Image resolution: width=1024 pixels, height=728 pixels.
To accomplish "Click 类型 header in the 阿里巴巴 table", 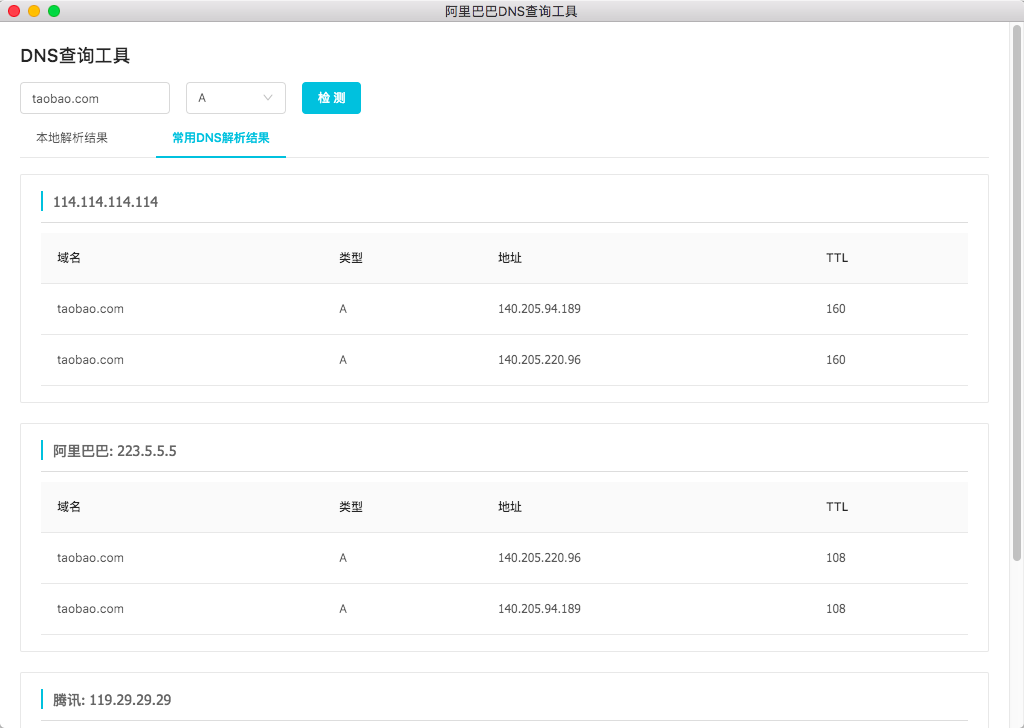I will click(x=351, y=507).
